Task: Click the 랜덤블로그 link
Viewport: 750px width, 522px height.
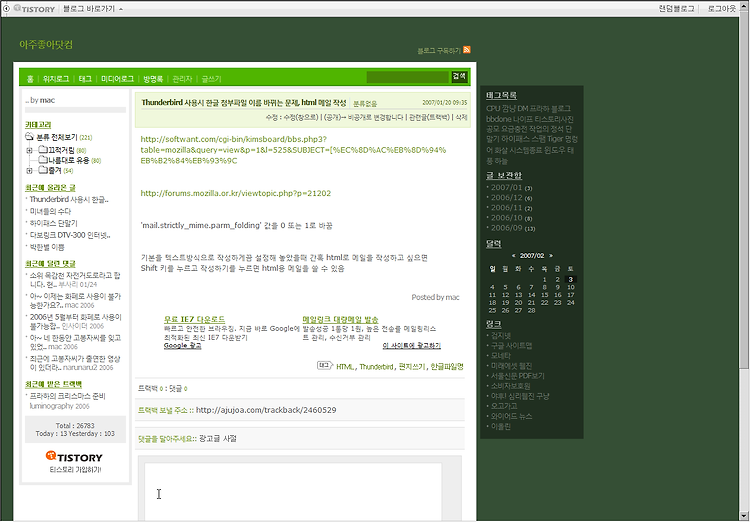Action: pos(676,9)
